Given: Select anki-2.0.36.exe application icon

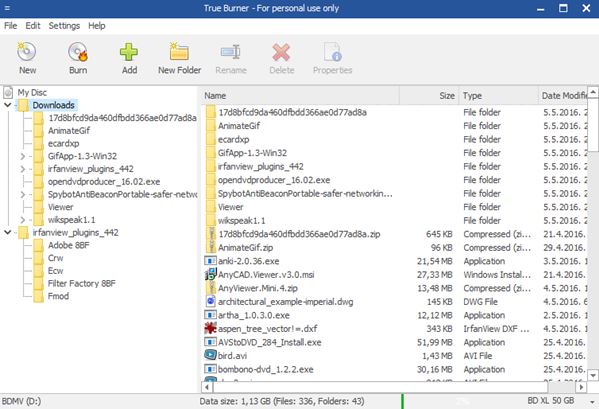Looking at the screenshot, I should coord(210,261).
